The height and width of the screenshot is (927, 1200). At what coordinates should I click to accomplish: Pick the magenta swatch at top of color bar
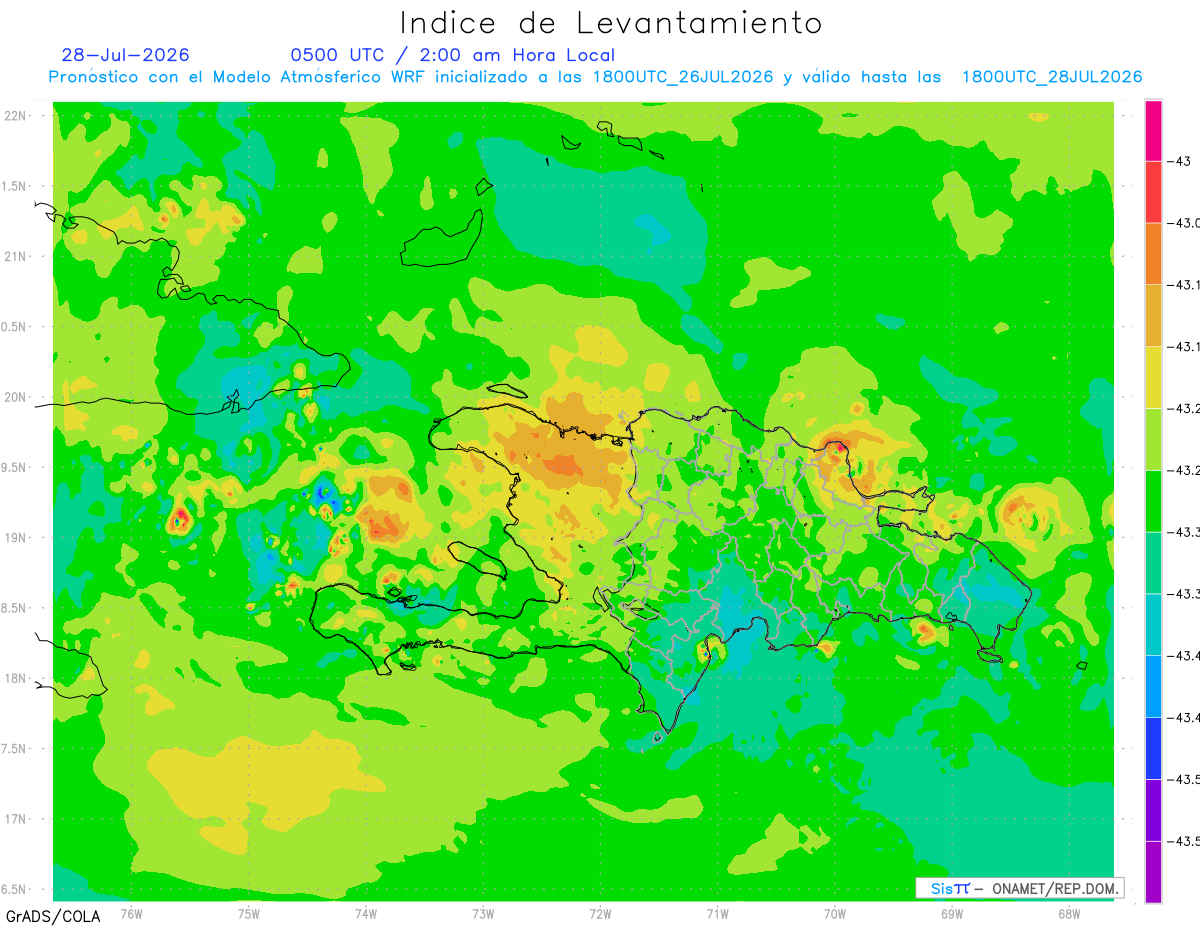pyautogui.click(x=1153, y=130)
